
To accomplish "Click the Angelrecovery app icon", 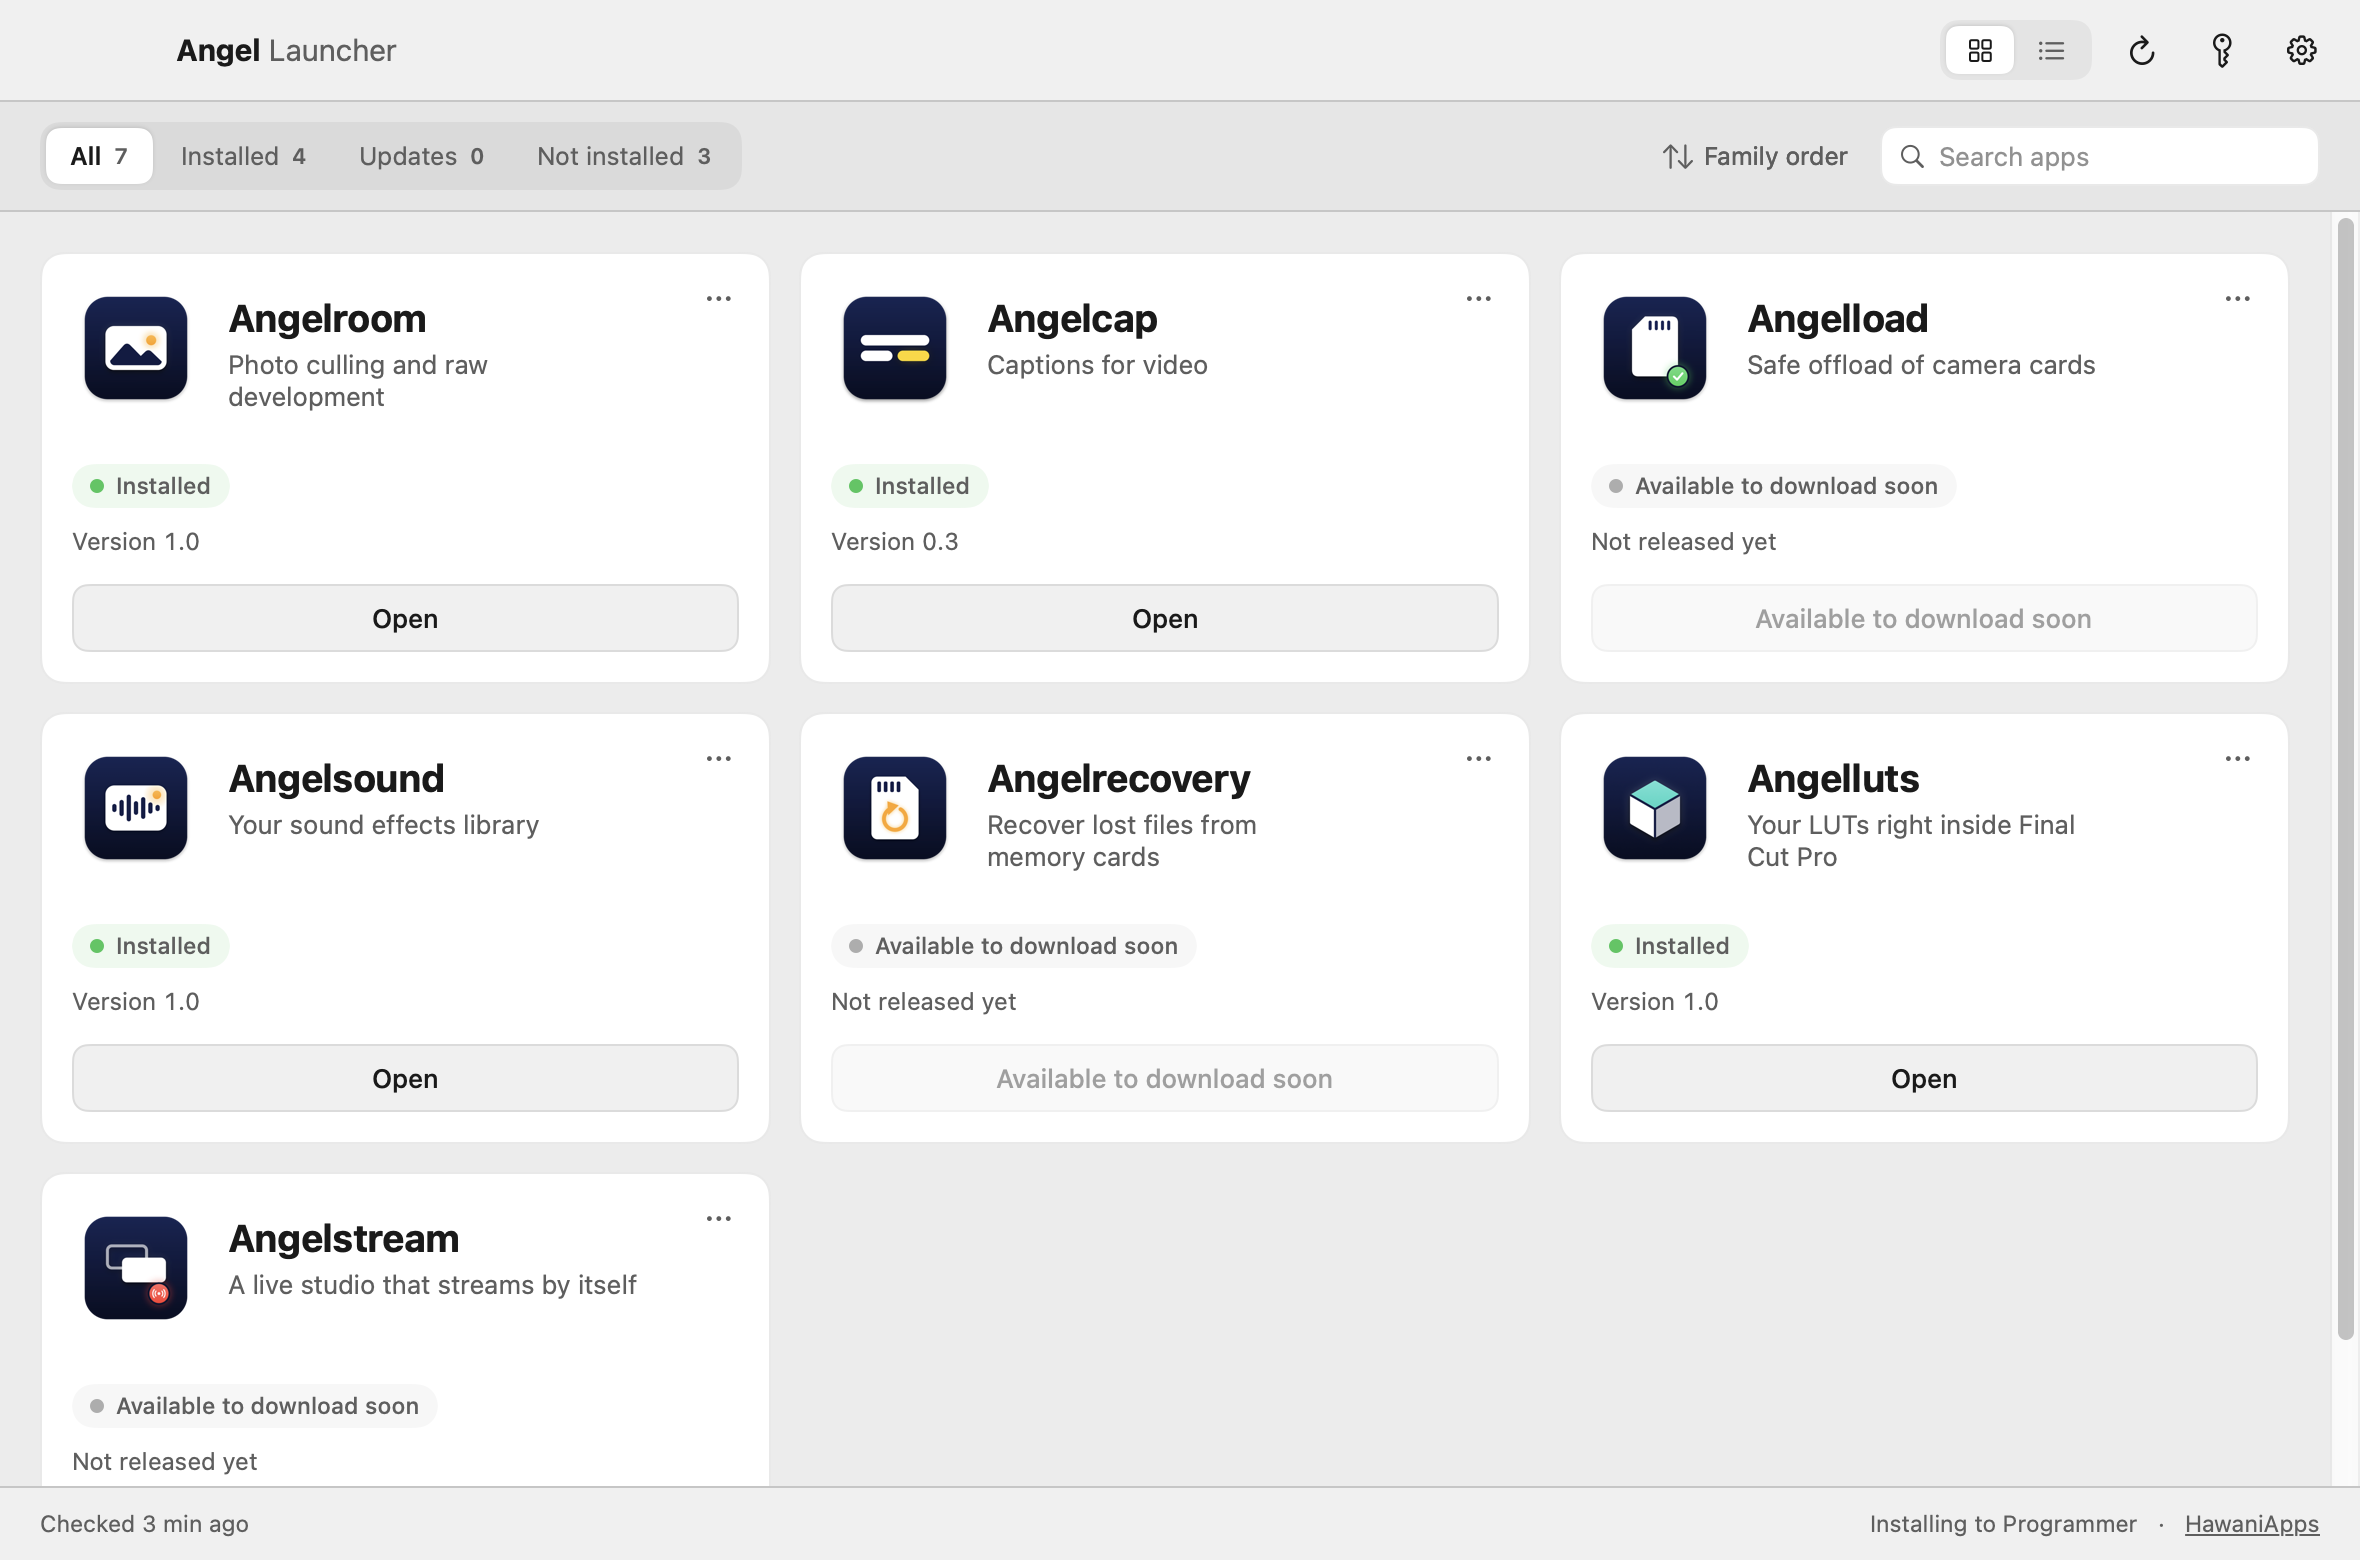I will point(895,808).
